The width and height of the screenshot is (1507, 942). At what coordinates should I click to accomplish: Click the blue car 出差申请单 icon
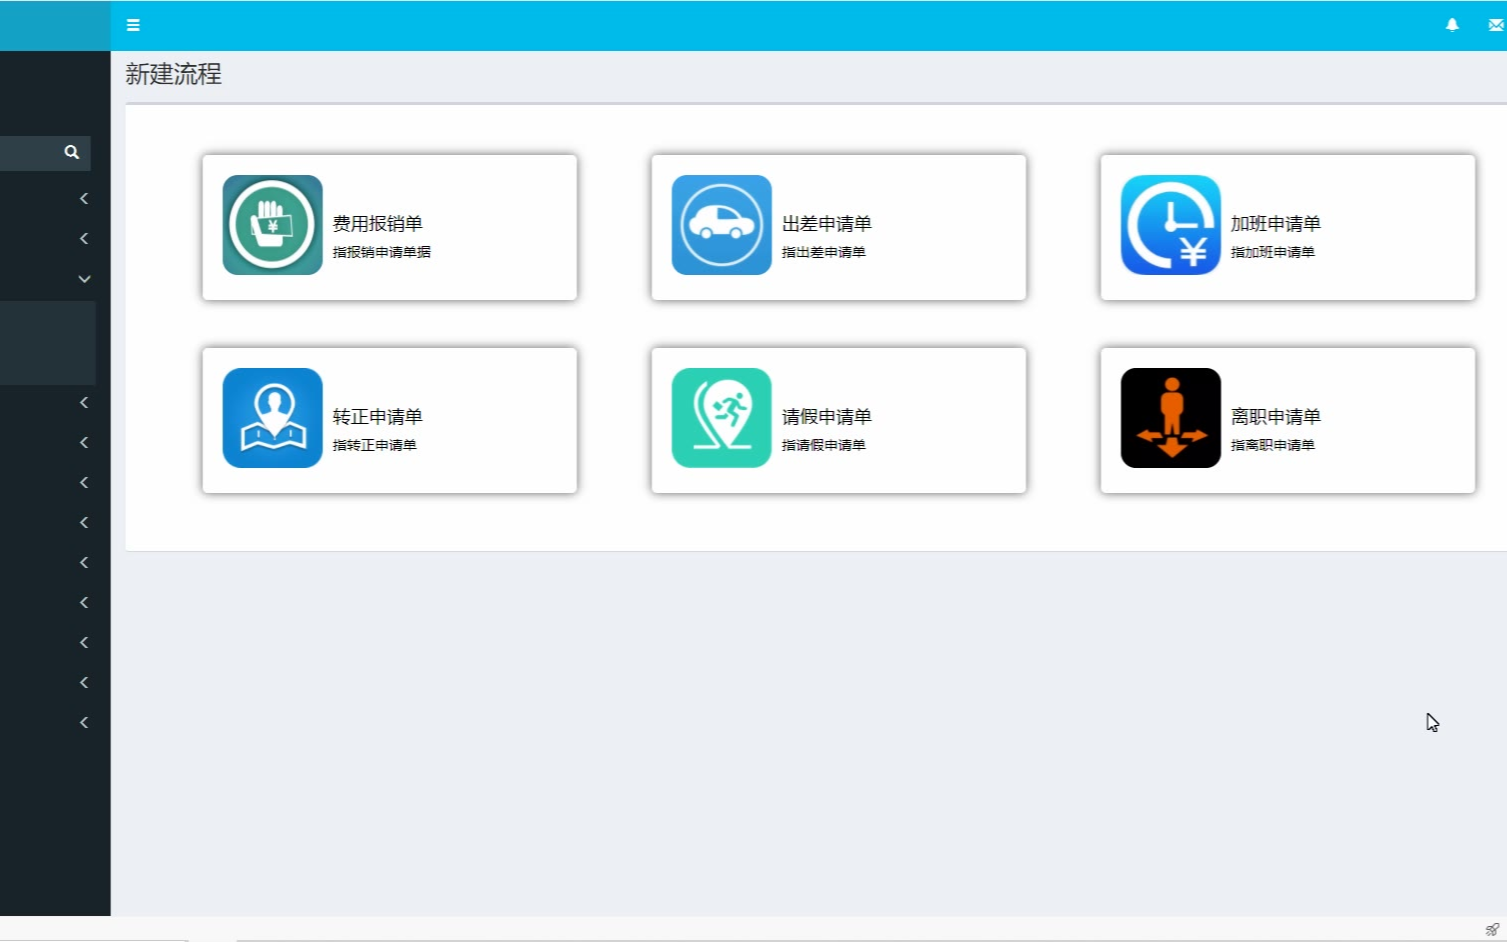(721, 225)
